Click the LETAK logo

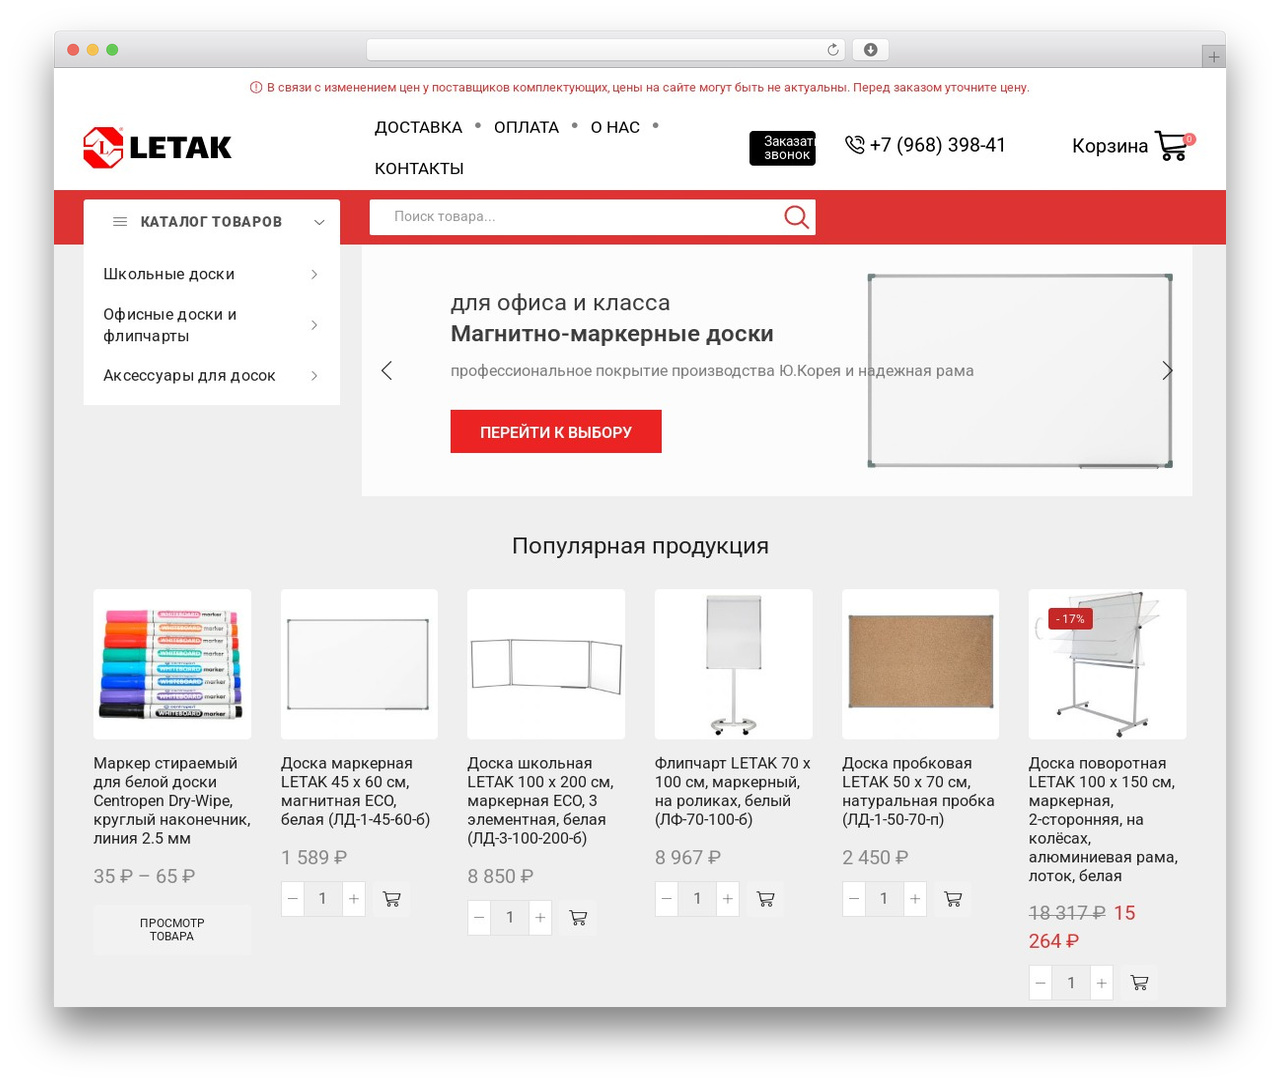click(x=157, y=147)
